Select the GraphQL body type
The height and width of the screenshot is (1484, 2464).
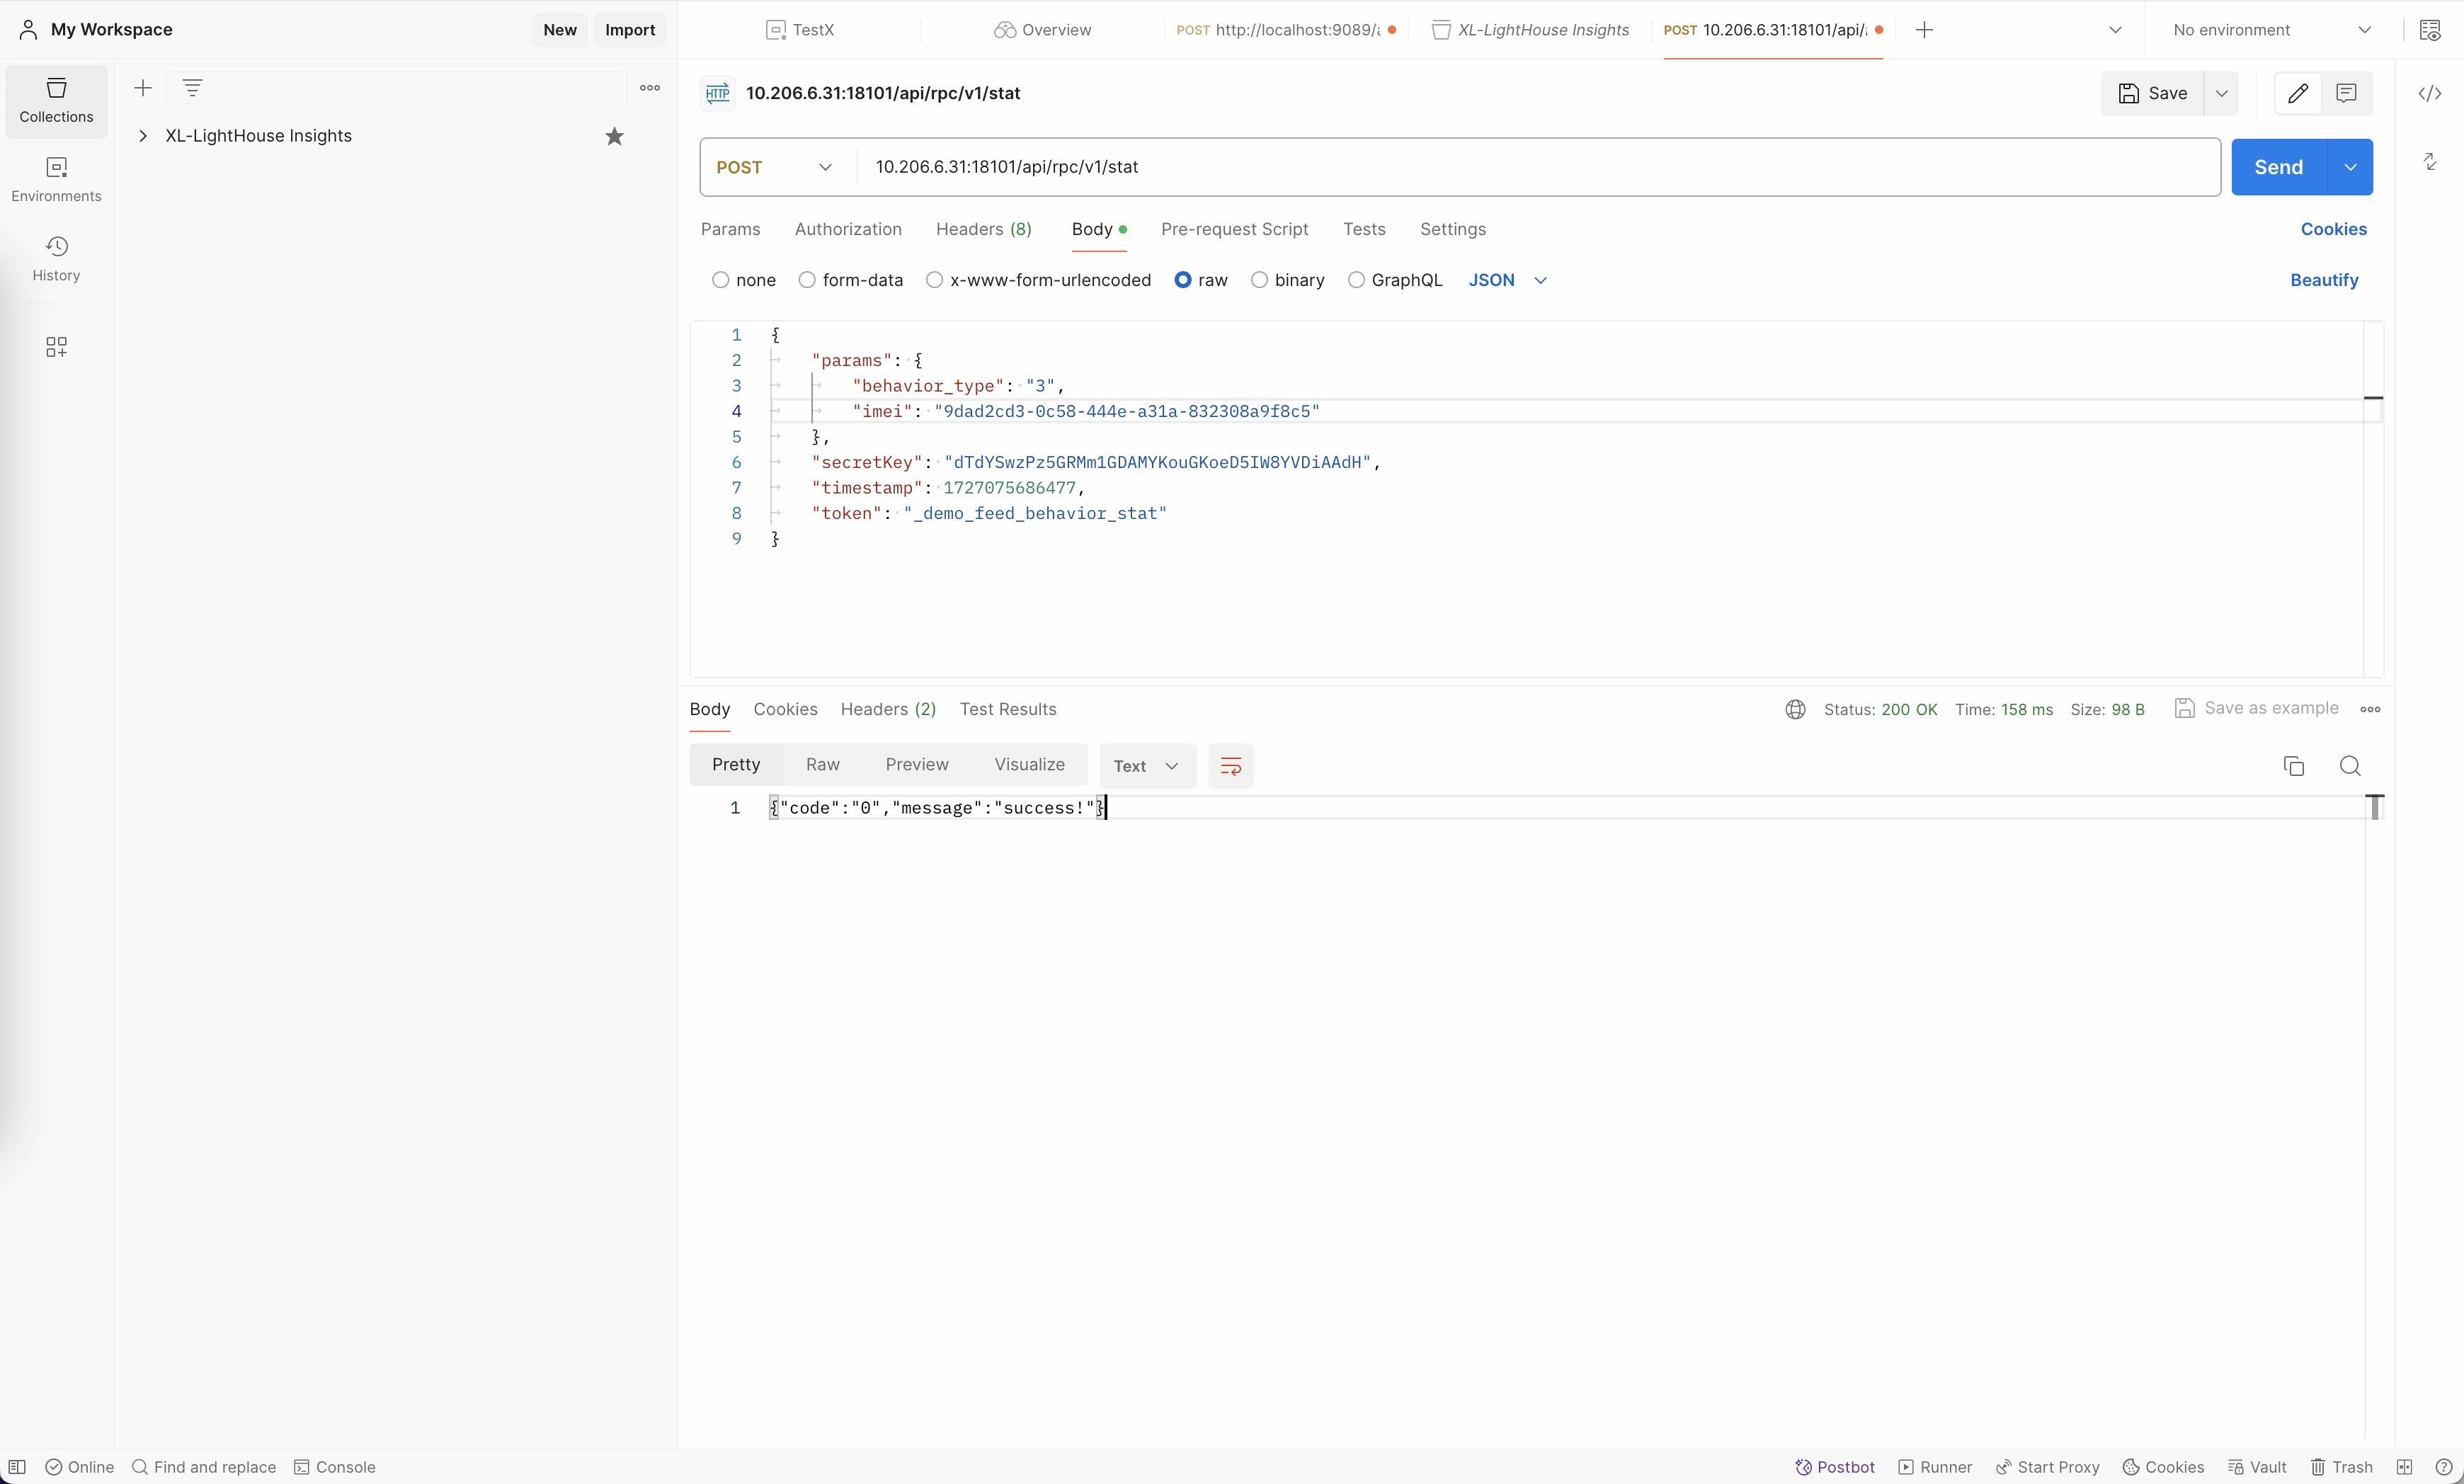tap(1356, 280)
